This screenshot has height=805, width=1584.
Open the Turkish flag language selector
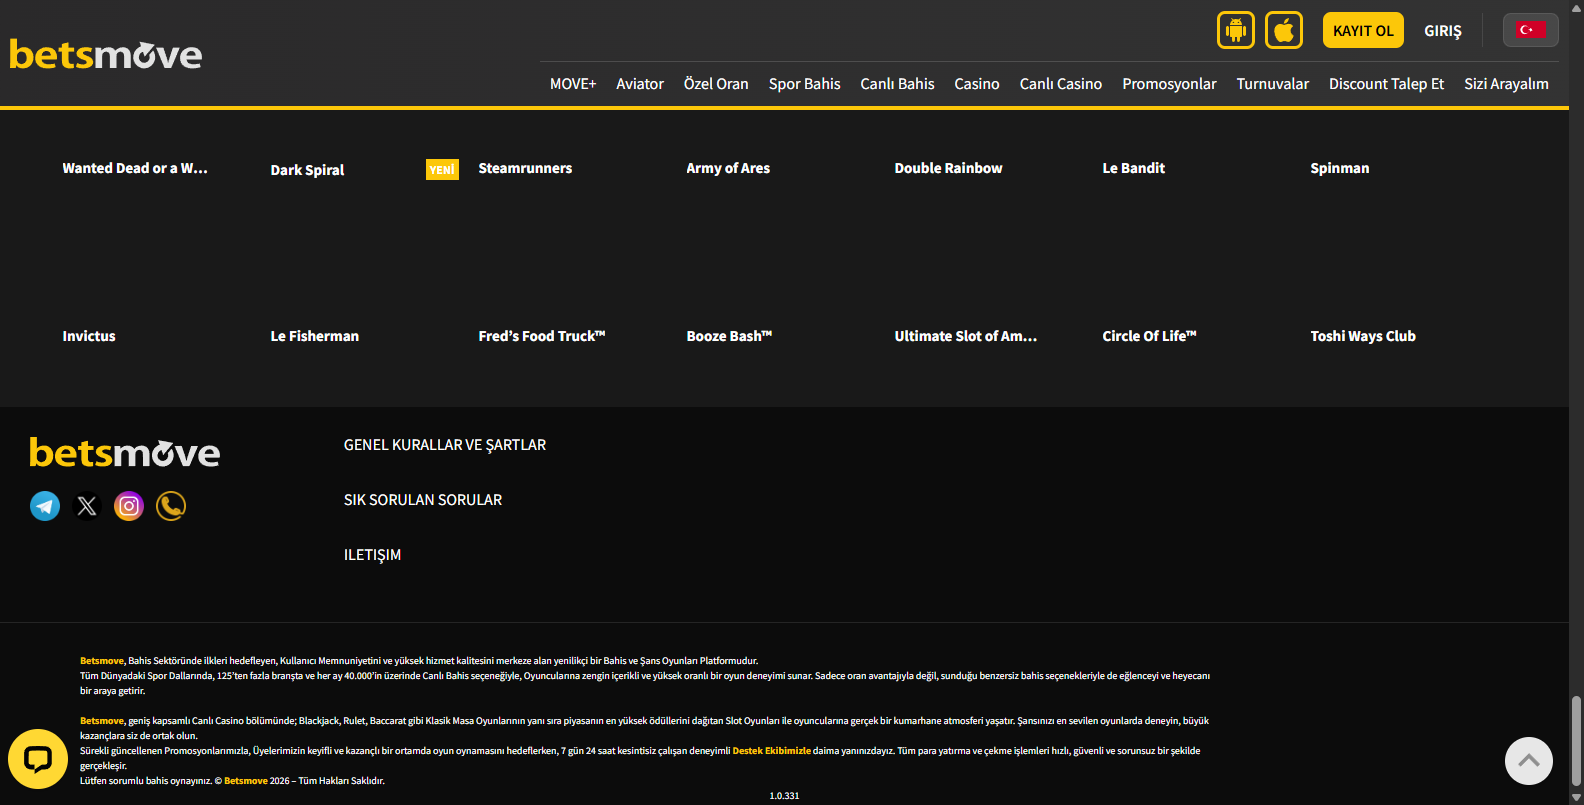click(x=1529, y=30)
